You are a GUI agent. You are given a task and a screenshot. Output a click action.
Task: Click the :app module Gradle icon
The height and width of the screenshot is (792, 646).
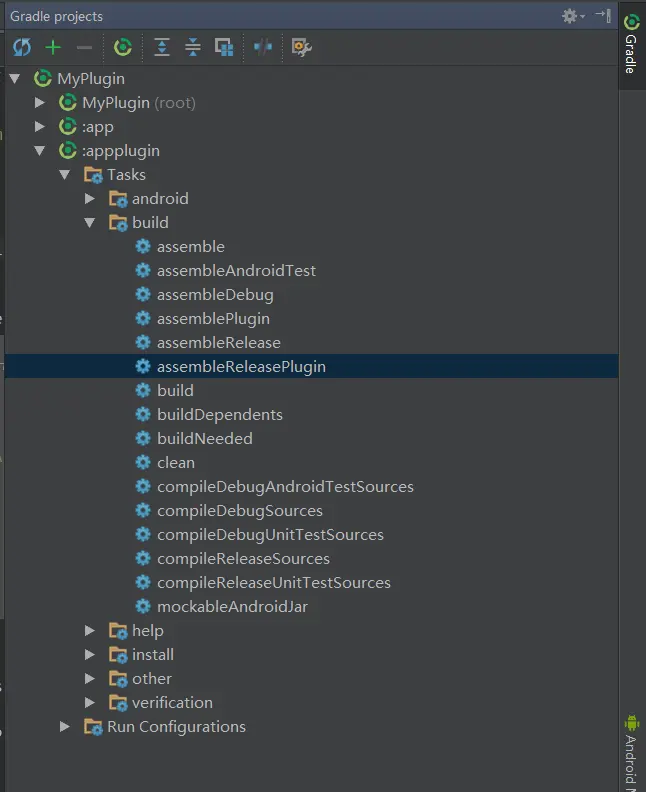coord(68,126)
